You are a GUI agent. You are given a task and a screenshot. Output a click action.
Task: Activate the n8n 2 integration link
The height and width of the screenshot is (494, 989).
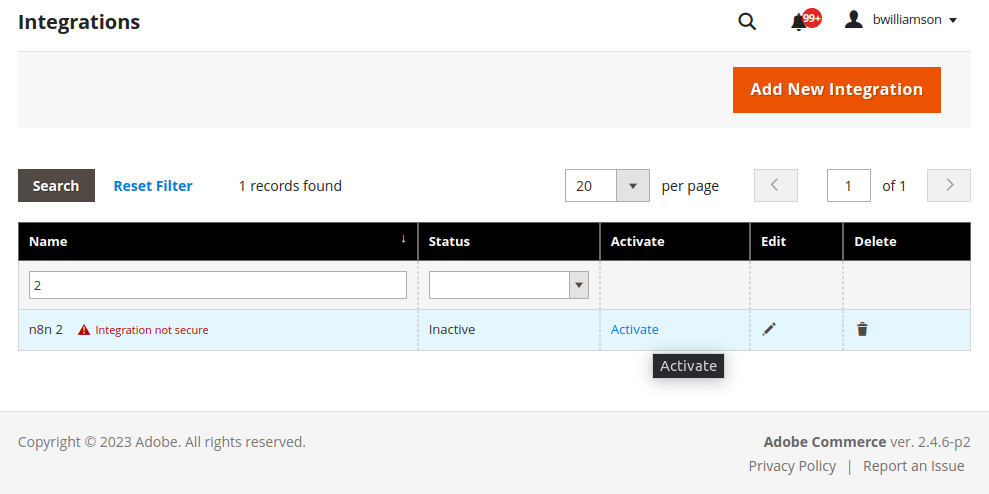(635, 330)
